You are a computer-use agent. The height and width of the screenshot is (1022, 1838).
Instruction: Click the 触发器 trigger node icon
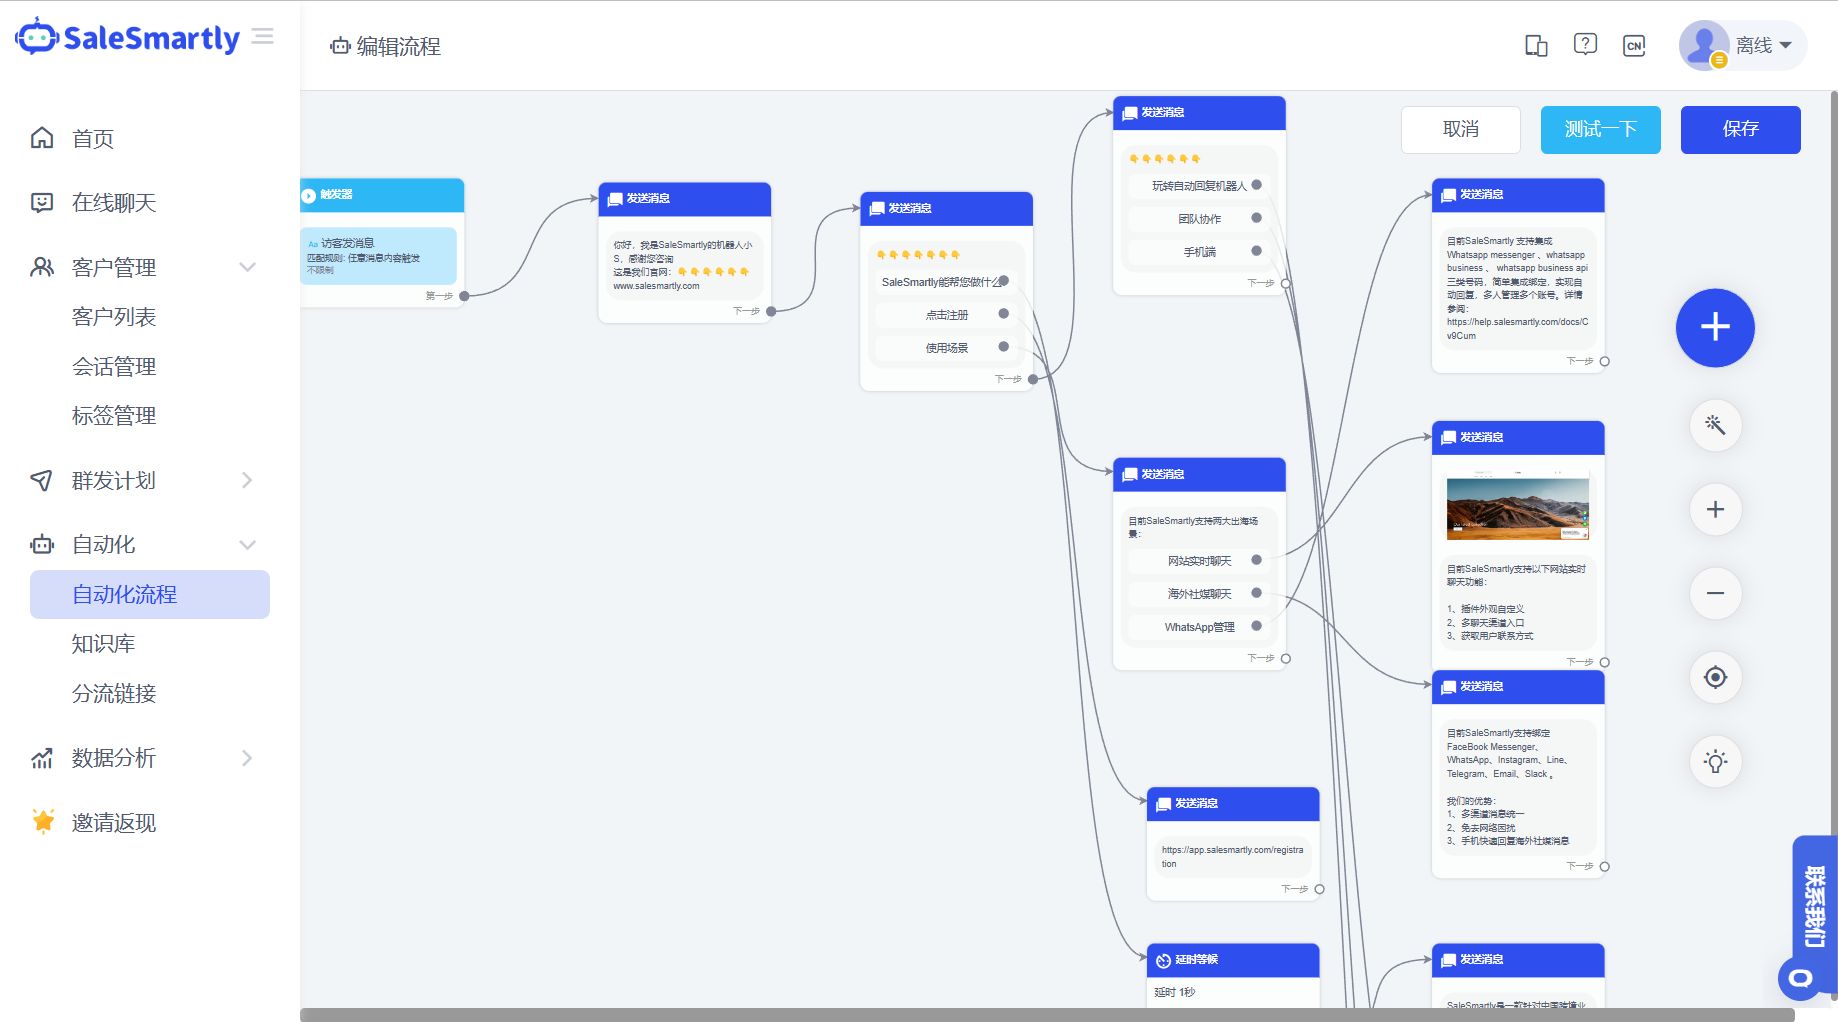pyautogui.click(x=309, y=195)
